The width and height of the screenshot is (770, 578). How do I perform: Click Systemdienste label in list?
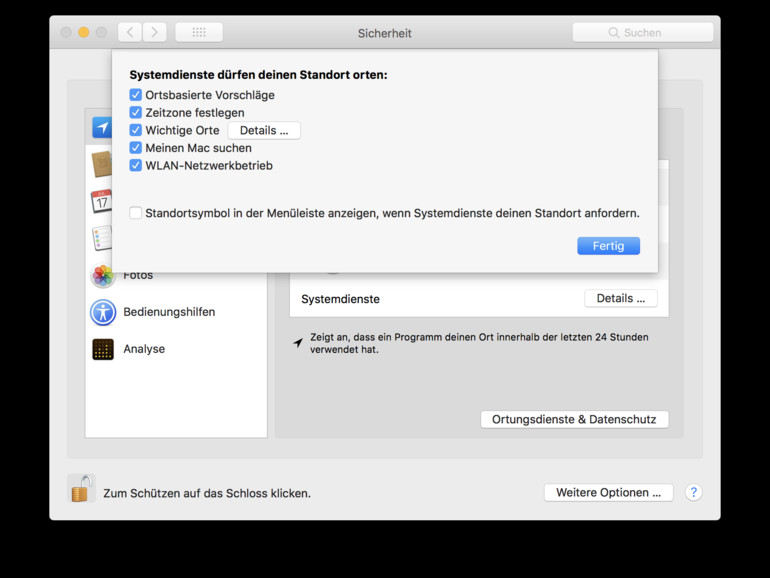(x=340, y=299)
